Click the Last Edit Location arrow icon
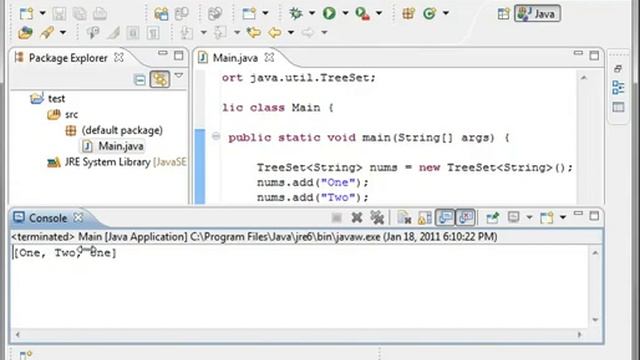 (254, 32)
